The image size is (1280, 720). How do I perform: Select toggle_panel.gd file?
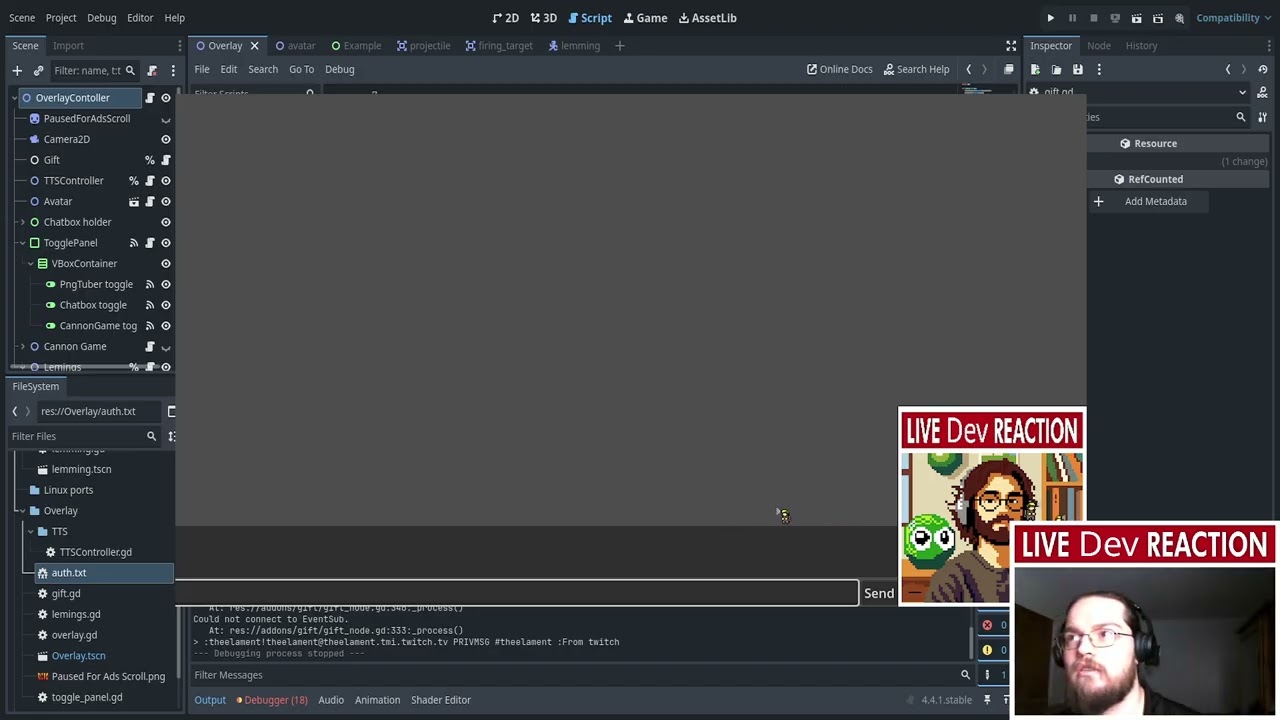pyautogui.click(x=87, y=697)
